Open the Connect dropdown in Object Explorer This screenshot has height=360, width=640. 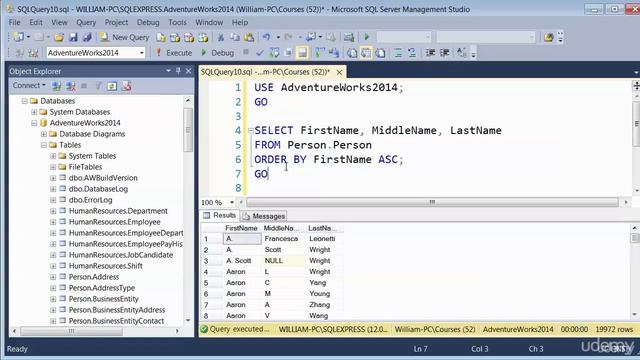coord(29,85)
